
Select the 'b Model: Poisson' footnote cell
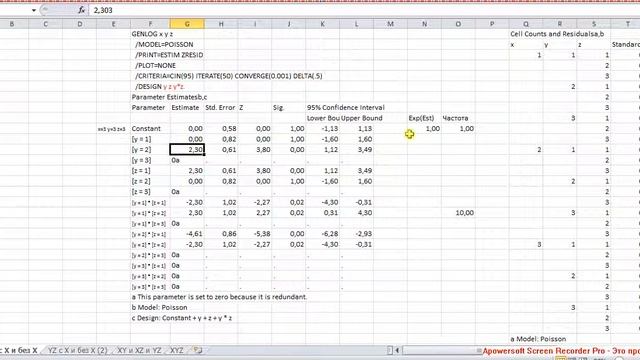(160, 307)
